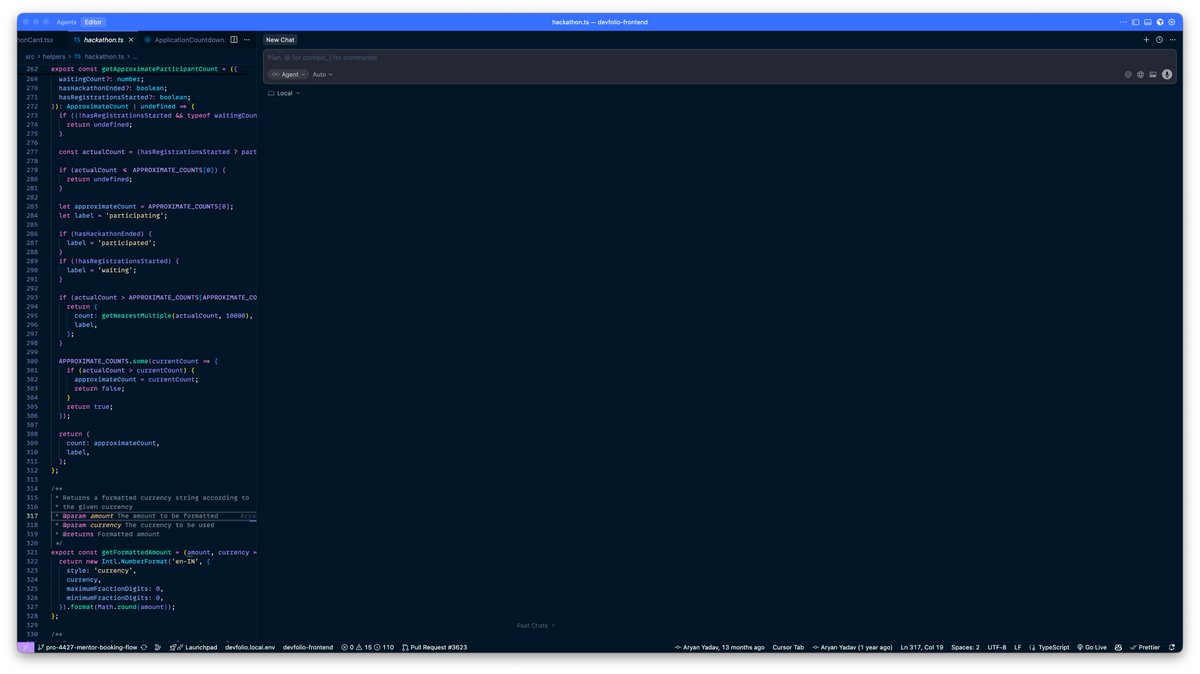Expand Past Chats section
Viewport: 1200px width, 674px height.
[535, 626]
